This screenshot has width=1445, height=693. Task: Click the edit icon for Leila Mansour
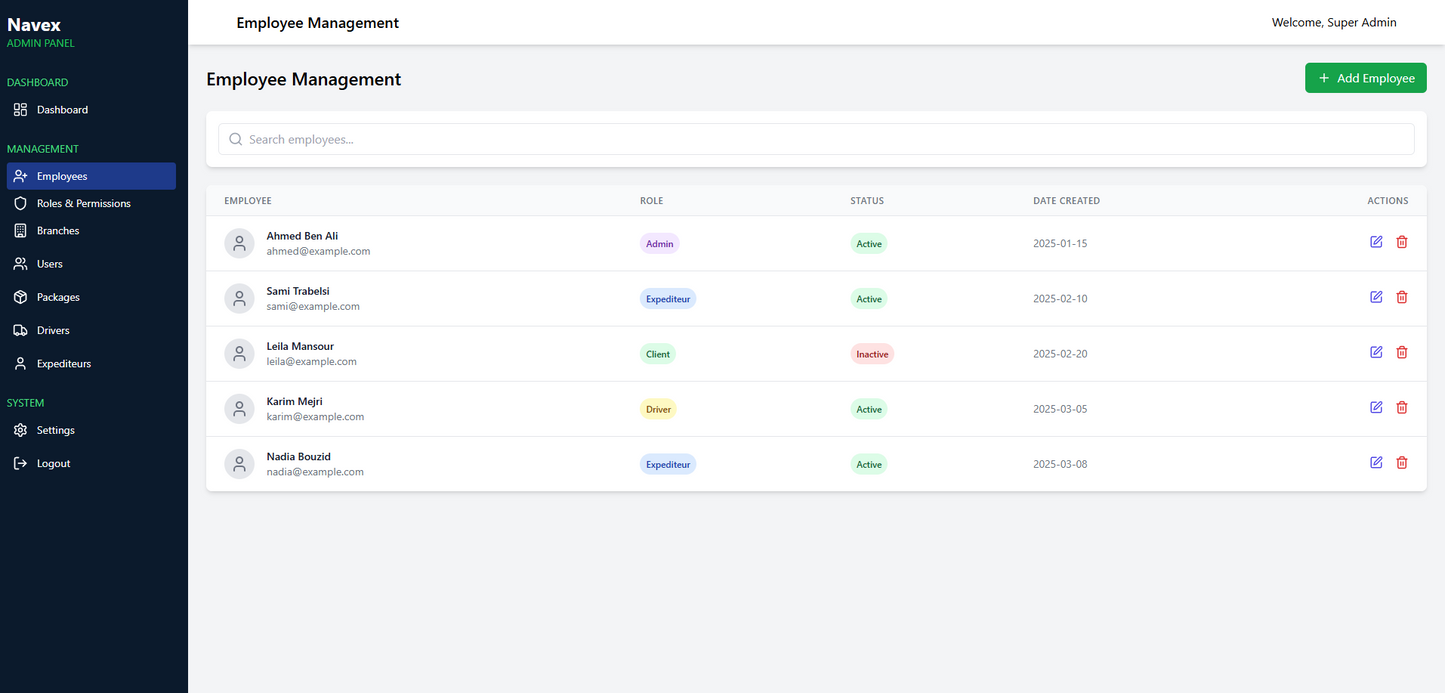[1376, 352]
